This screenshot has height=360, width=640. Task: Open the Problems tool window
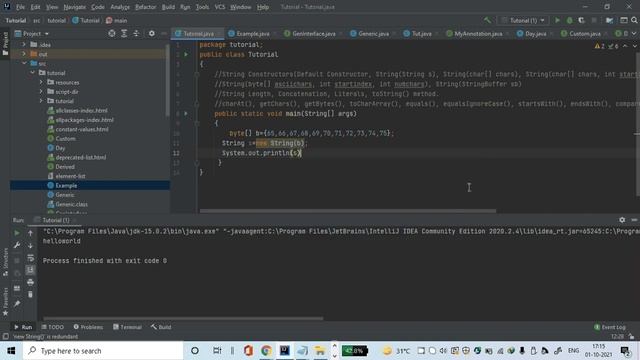88,327
